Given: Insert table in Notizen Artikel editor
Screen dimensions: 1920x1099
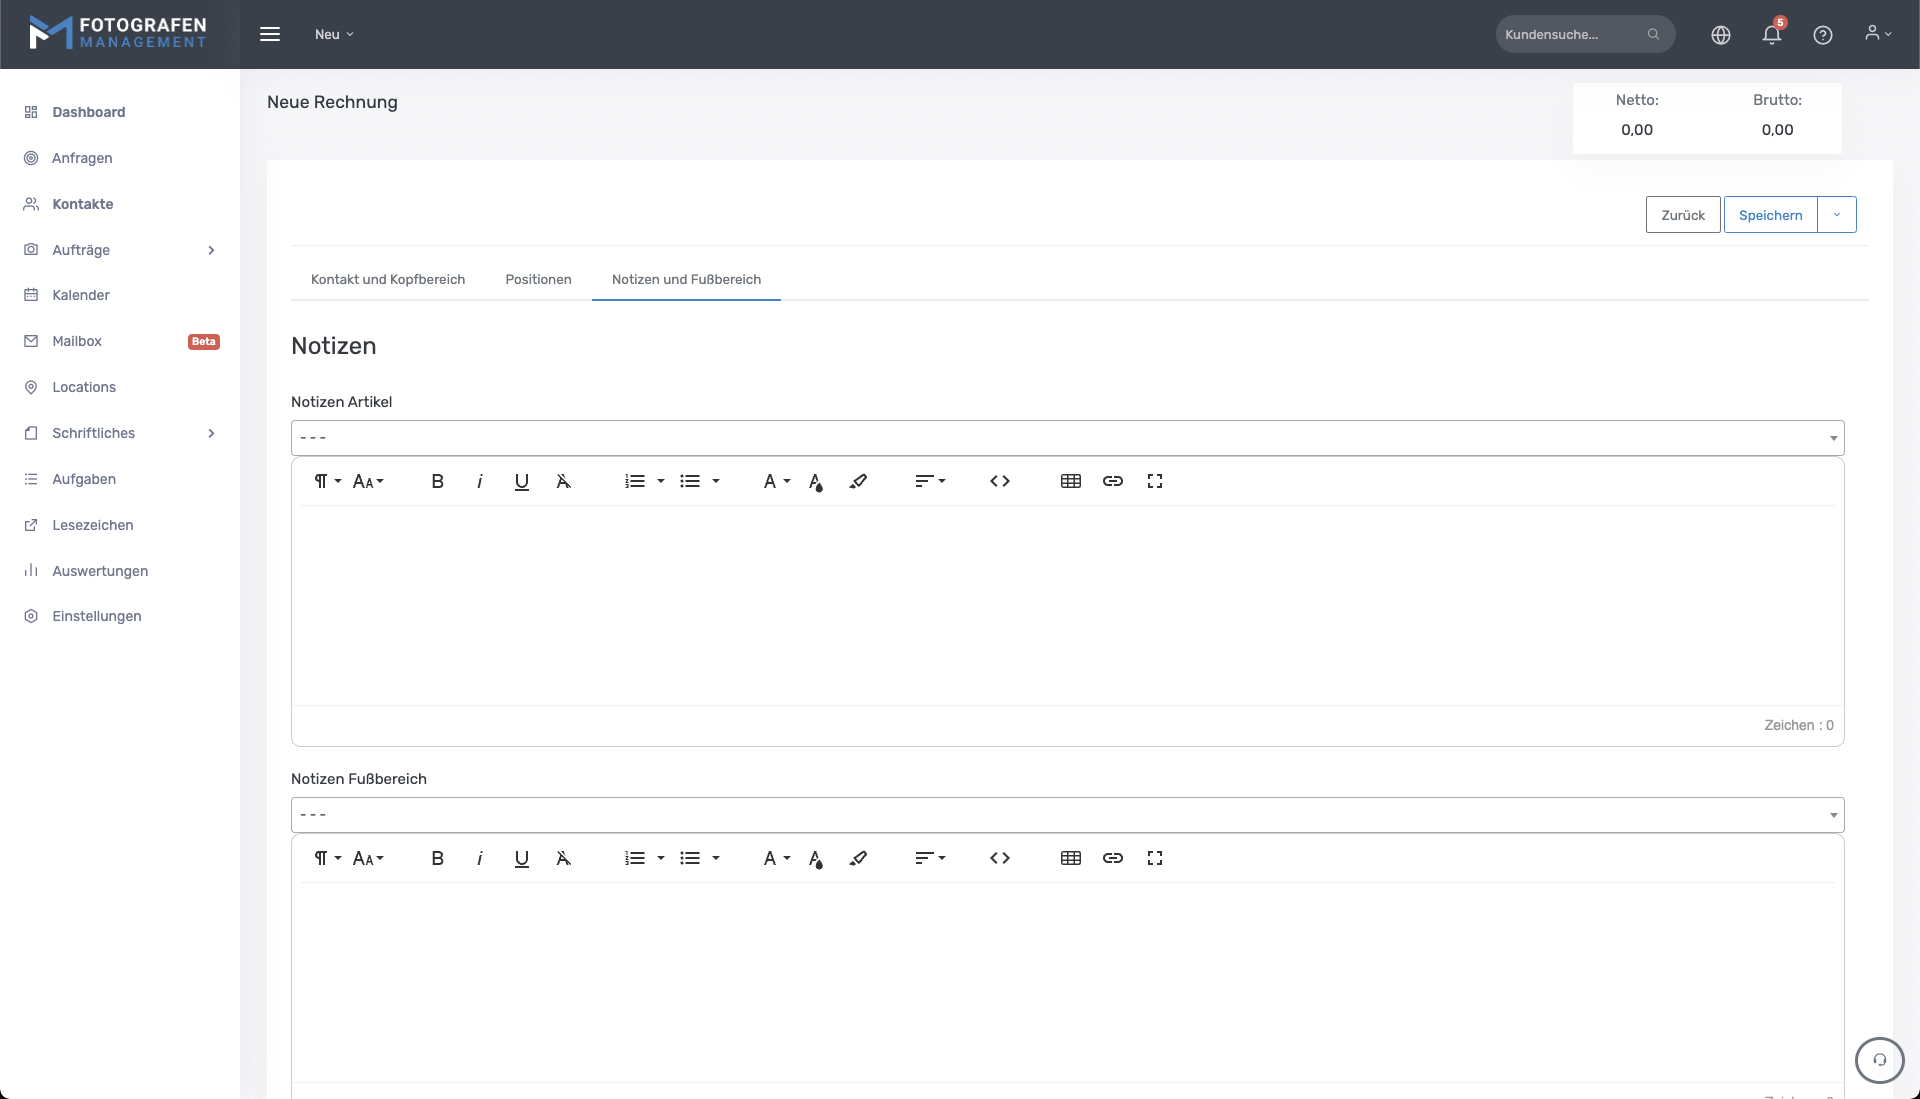Looking at the screenshot, I should [1070, 481].
